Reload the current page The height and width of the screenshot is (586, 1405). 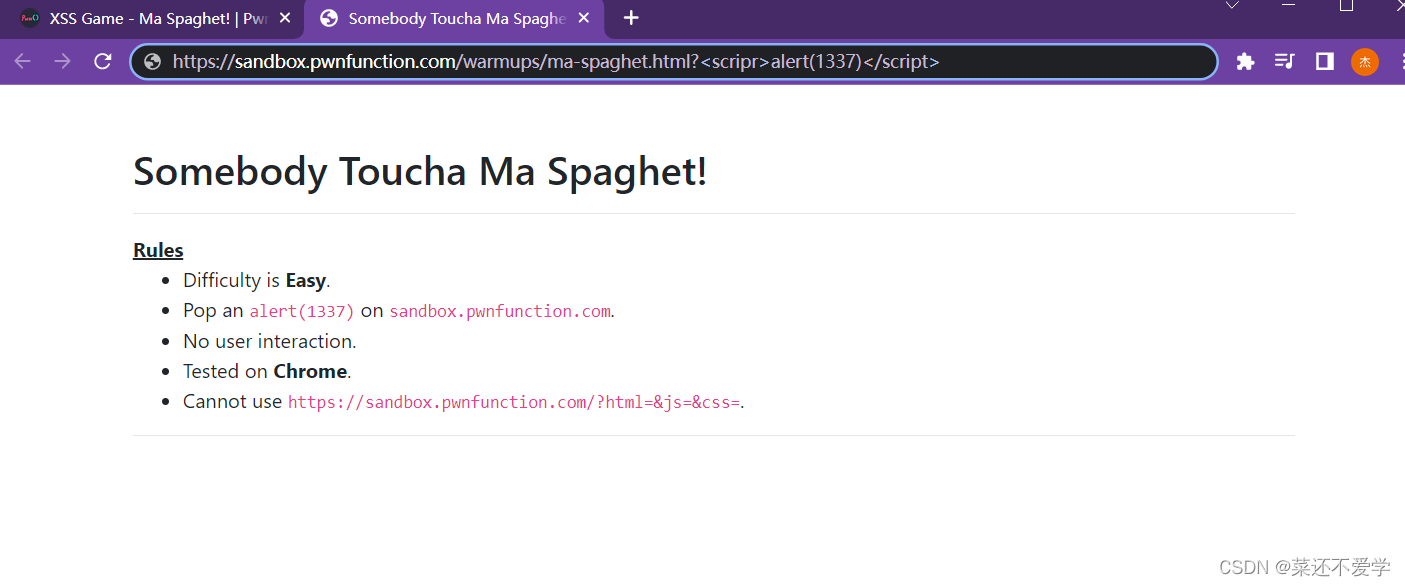[x=102, y=62]
